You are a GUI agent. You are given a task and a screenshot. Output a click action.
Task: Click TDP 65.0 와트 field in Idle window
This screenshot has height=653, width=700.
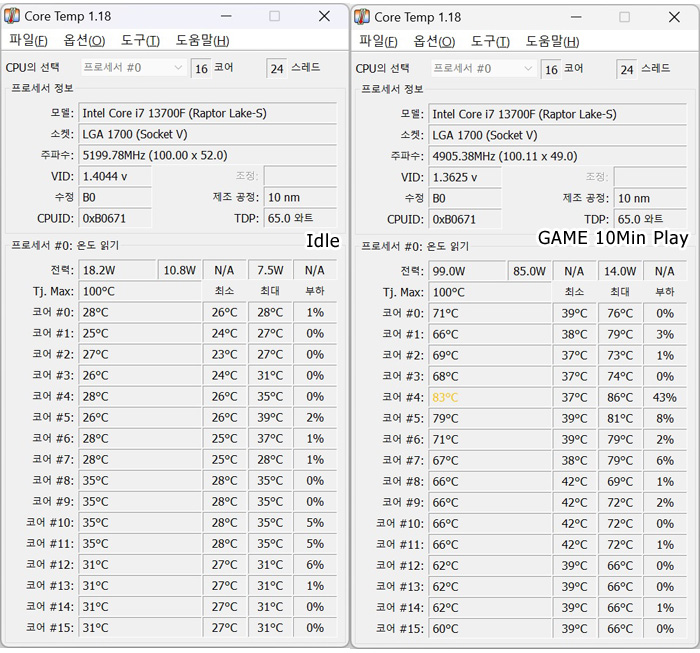[x=300, y=218]
